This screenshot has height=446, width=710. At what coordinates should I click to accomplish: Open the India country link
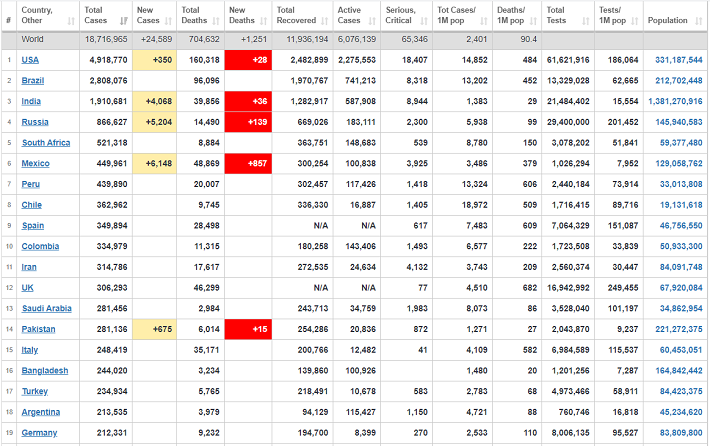coord(31,101)
